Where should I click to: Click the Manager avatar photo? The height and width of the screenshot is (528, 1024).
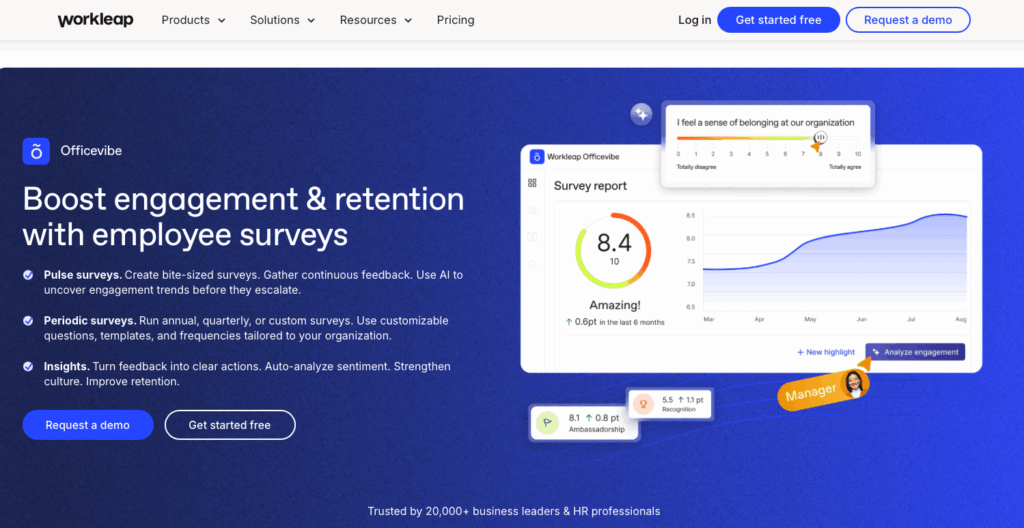coord(855,384)
